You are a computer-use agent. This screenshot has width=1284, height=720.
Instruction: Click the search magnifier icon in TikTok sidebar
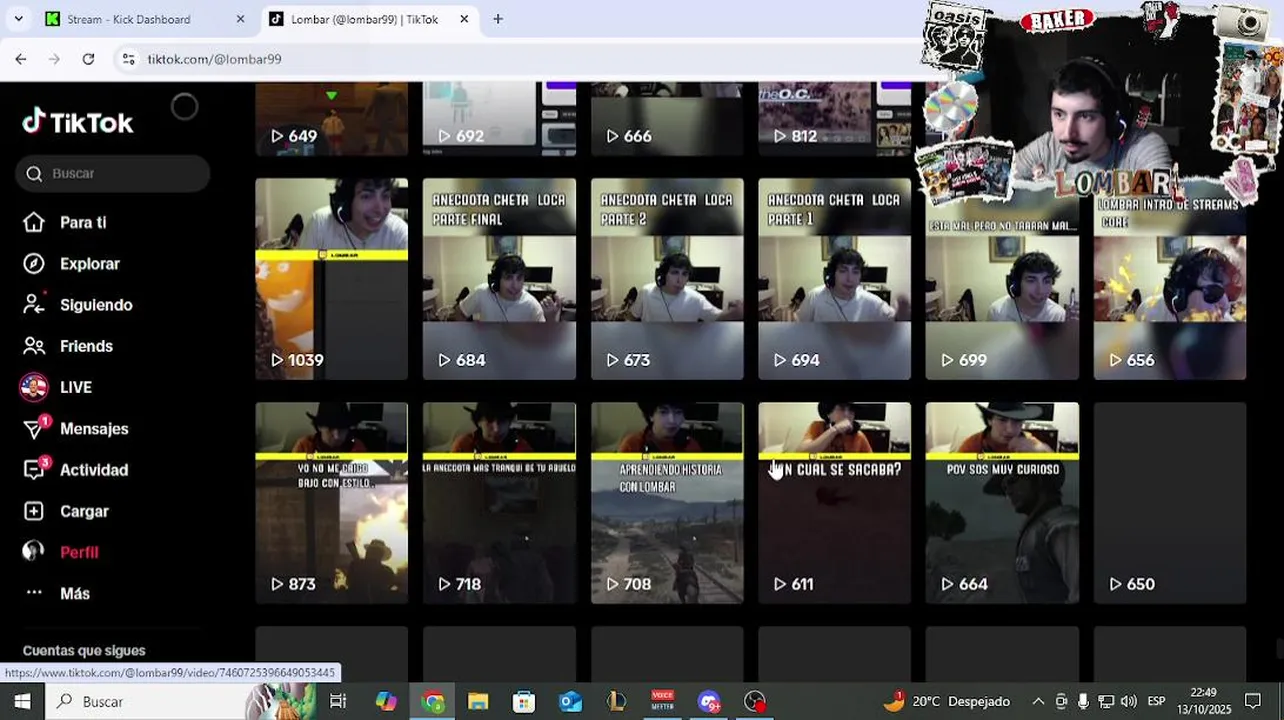coord(34,174)
